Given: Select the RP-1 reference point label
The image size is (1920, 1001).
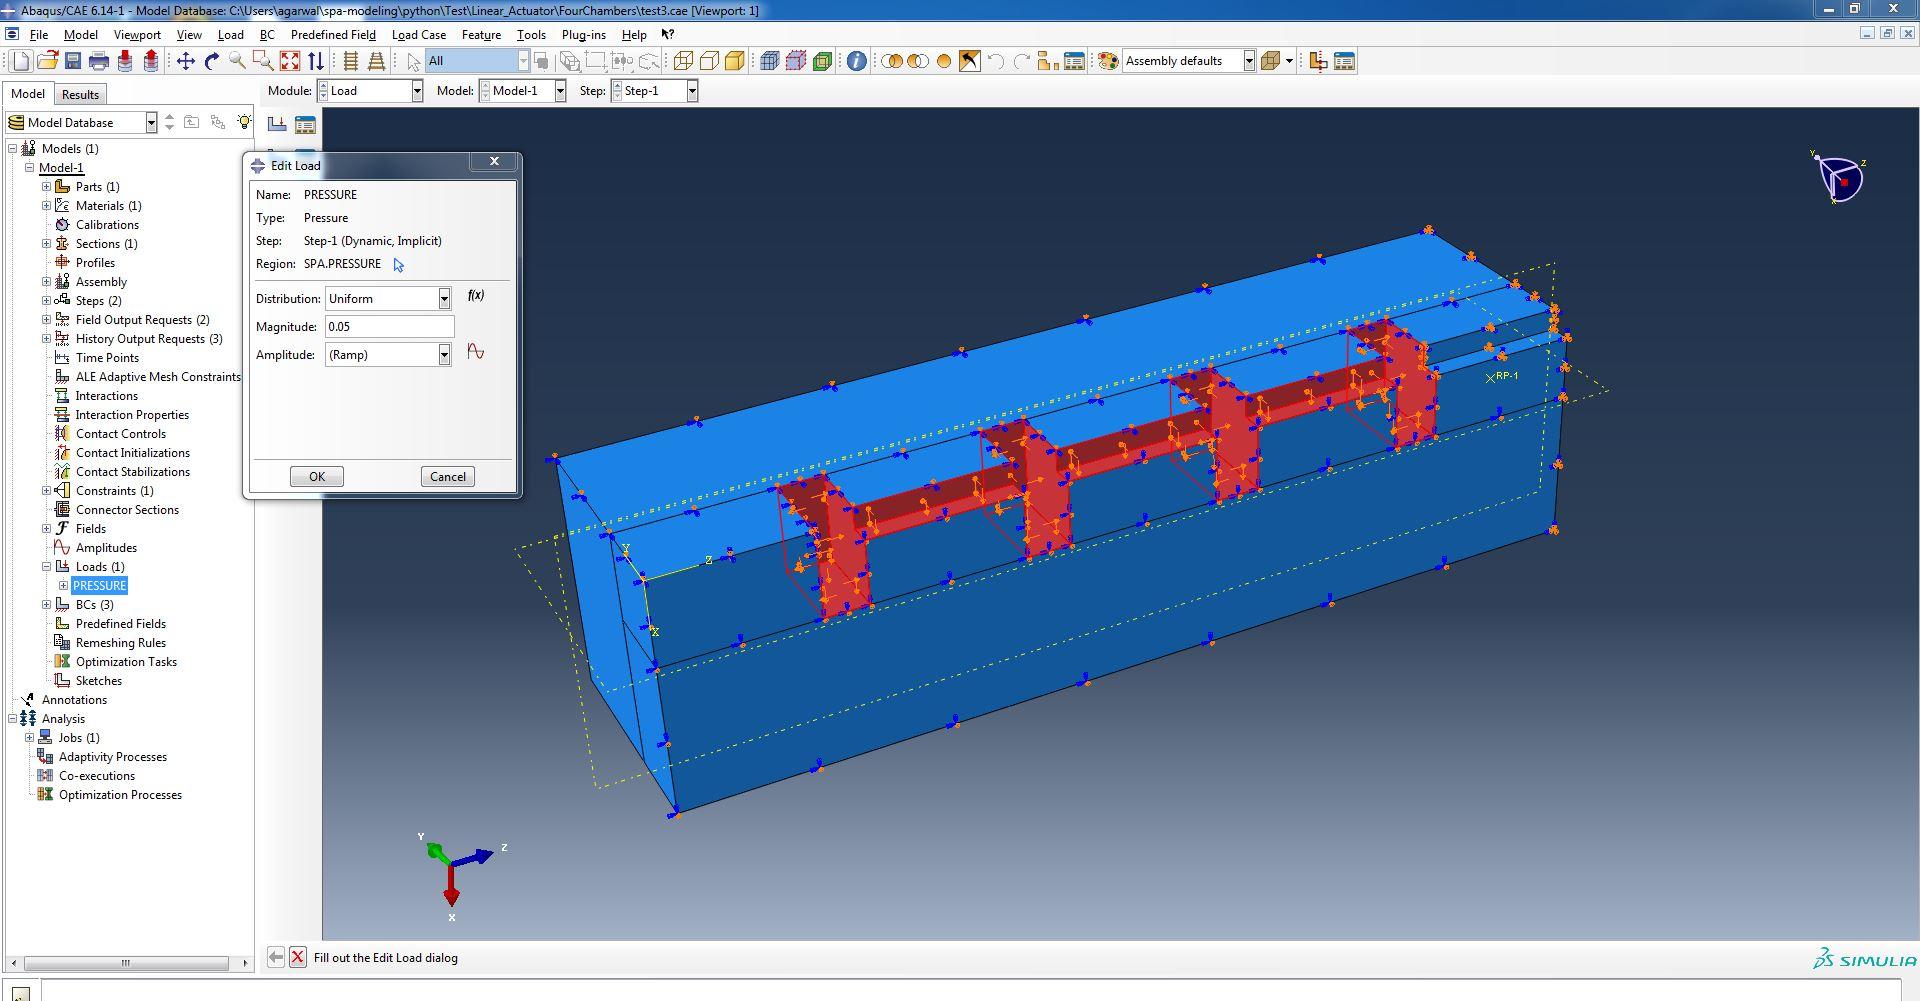Looking at the screenshot, I should tap(1507, 376).
